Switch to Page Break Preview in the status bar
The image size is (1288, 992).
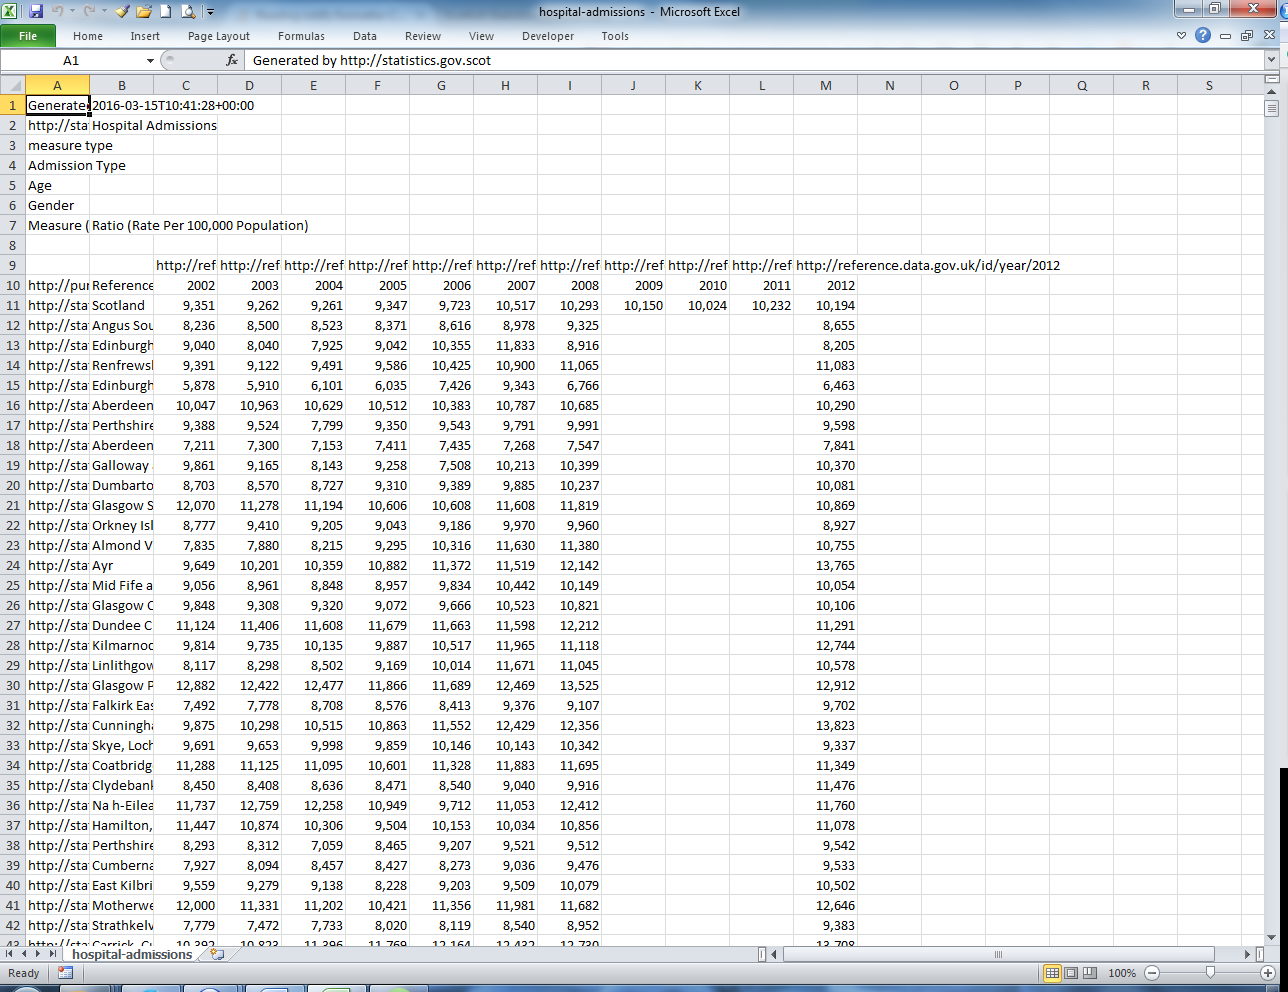1090,973
